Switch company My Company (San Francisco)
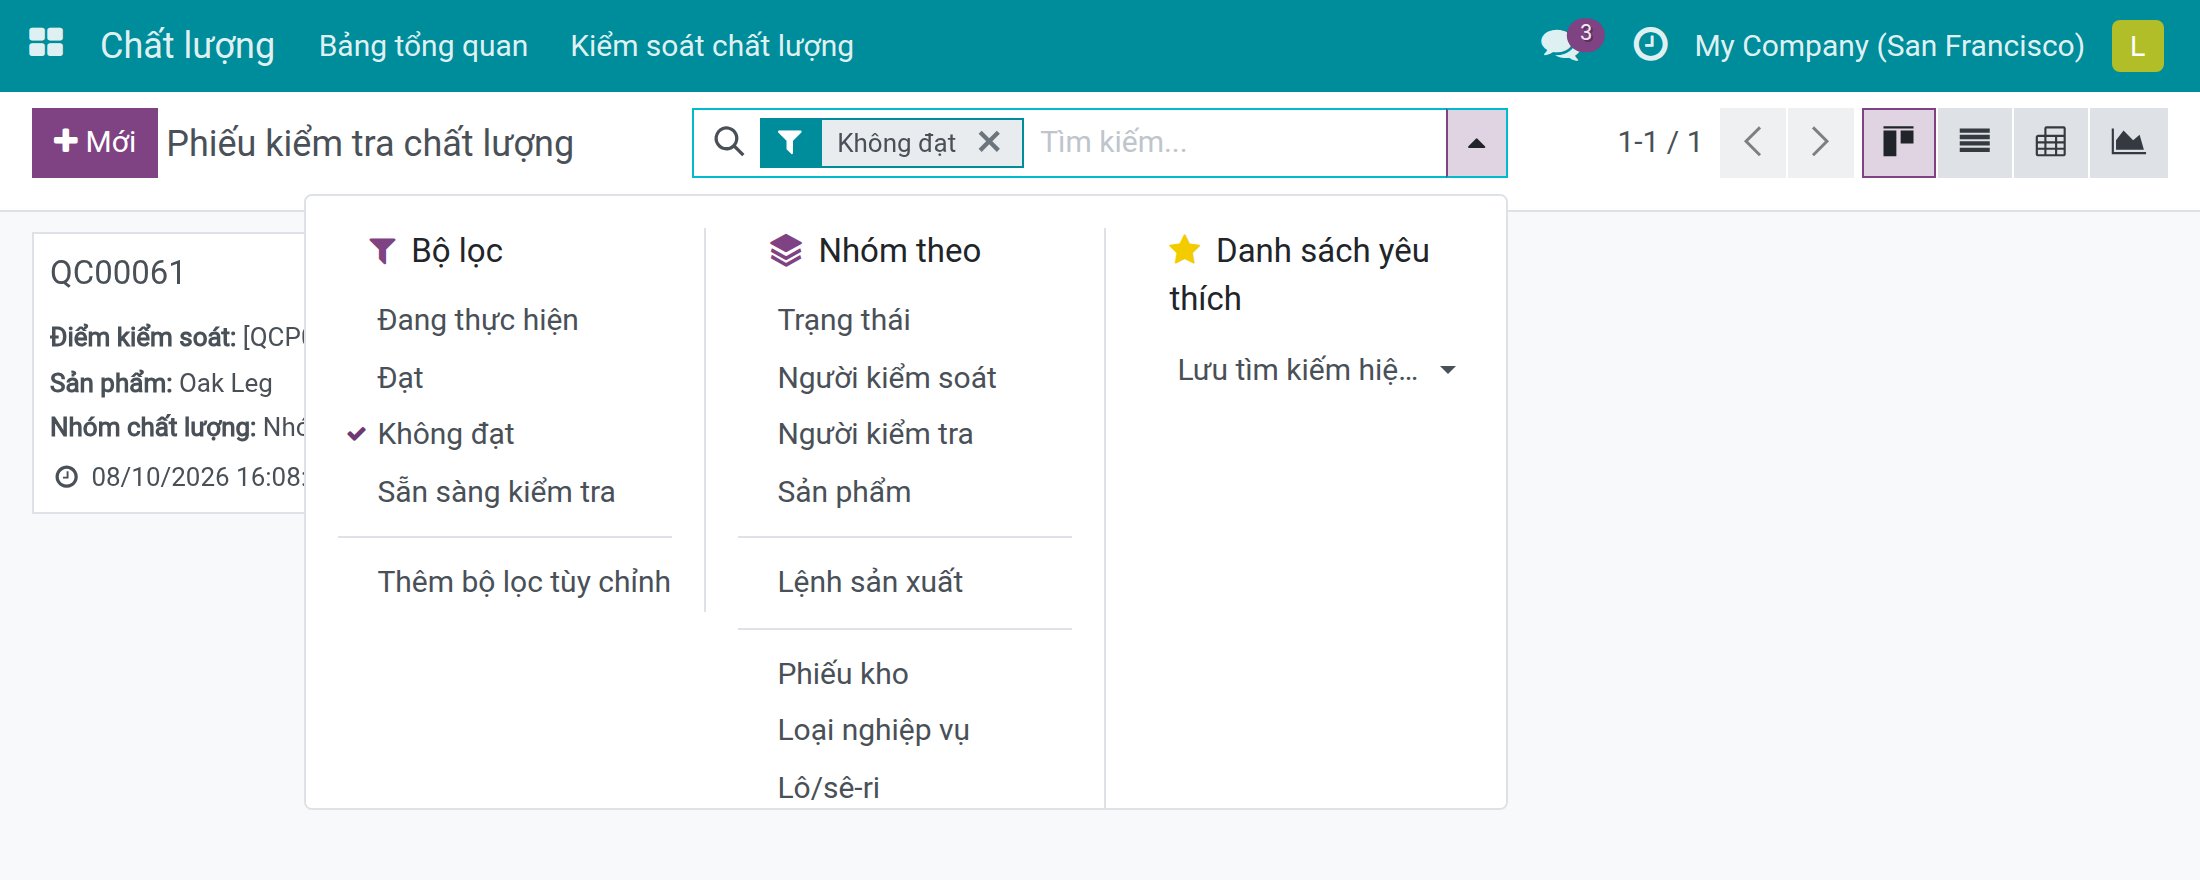Image resolution: width=2200 pixels, height=880 pixels. (x=1889, y=46)
